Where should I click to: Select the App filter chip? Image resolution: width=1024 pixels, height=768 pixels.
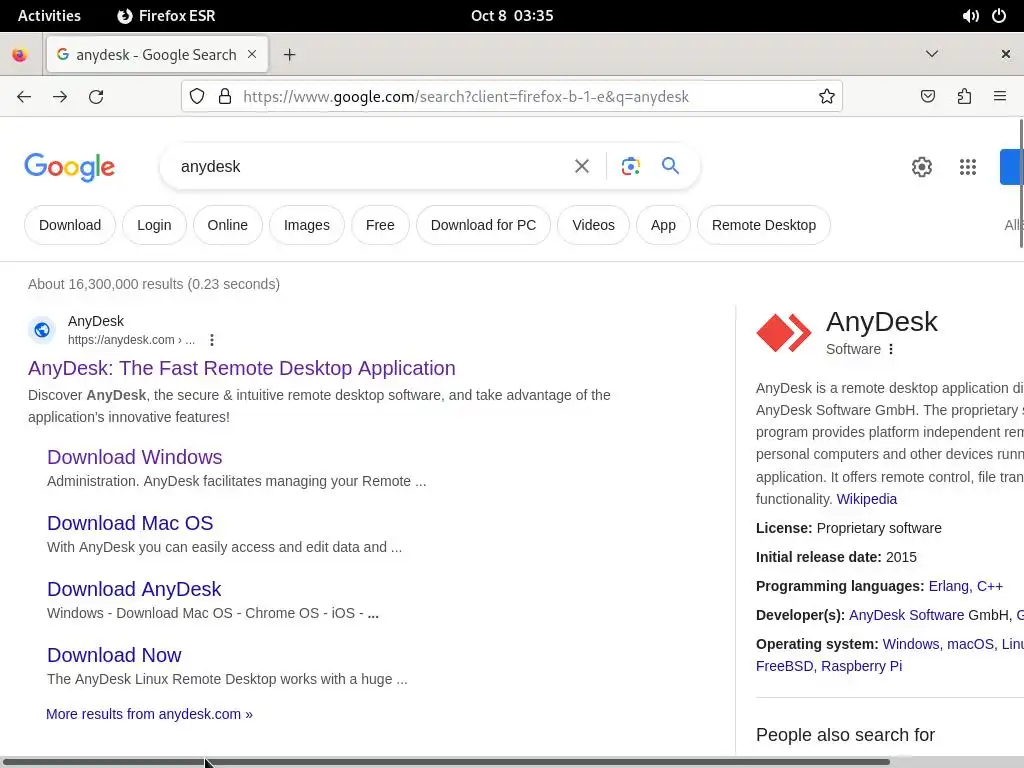point(663,225)
